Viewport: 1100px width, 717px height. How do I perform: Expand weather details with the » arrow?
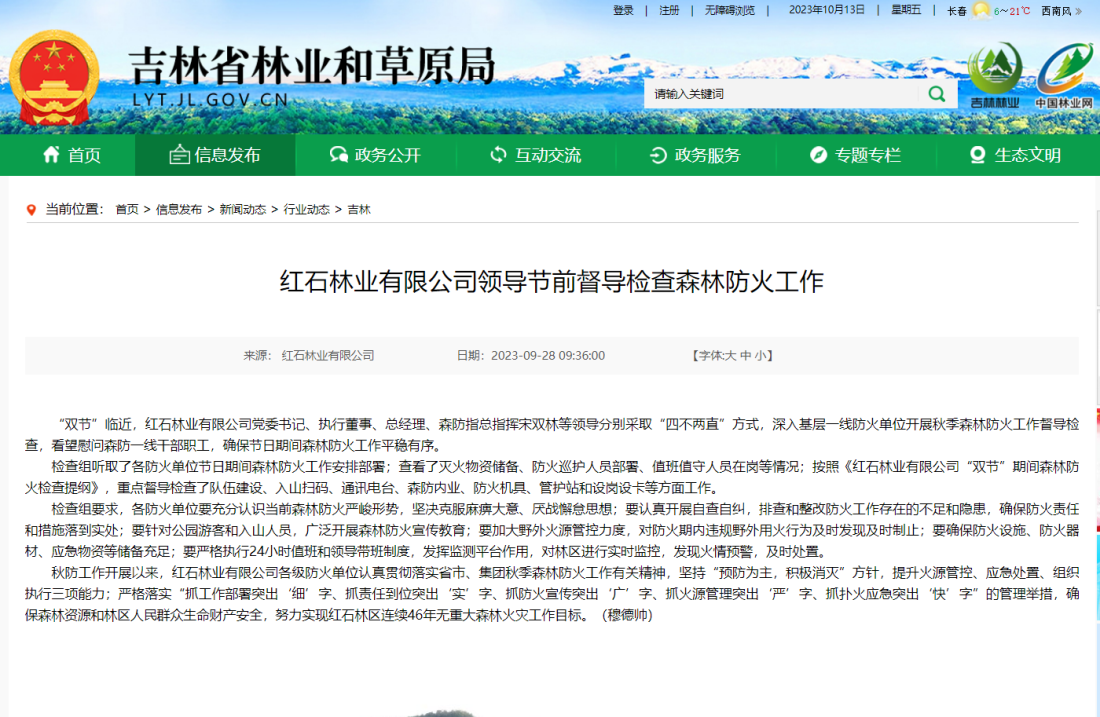[x=1079, y=11]
